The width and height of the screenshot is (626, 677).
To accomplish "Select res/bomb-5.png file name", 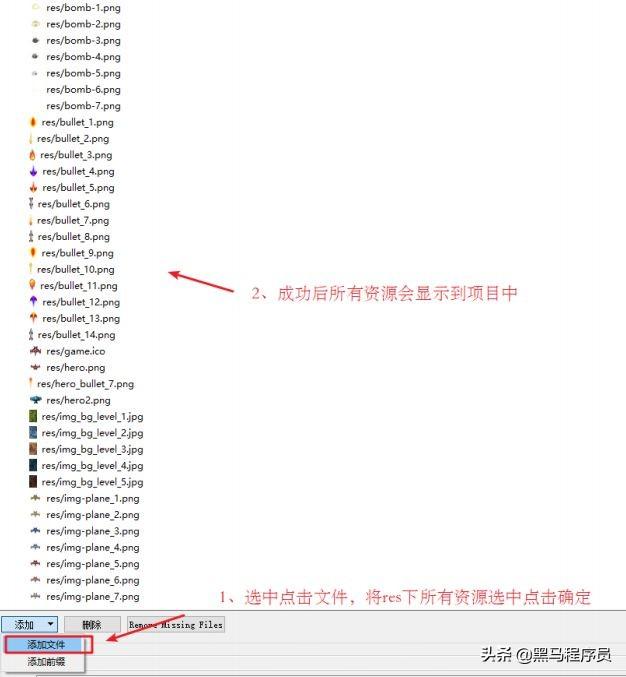I will (x=83, y=73).
